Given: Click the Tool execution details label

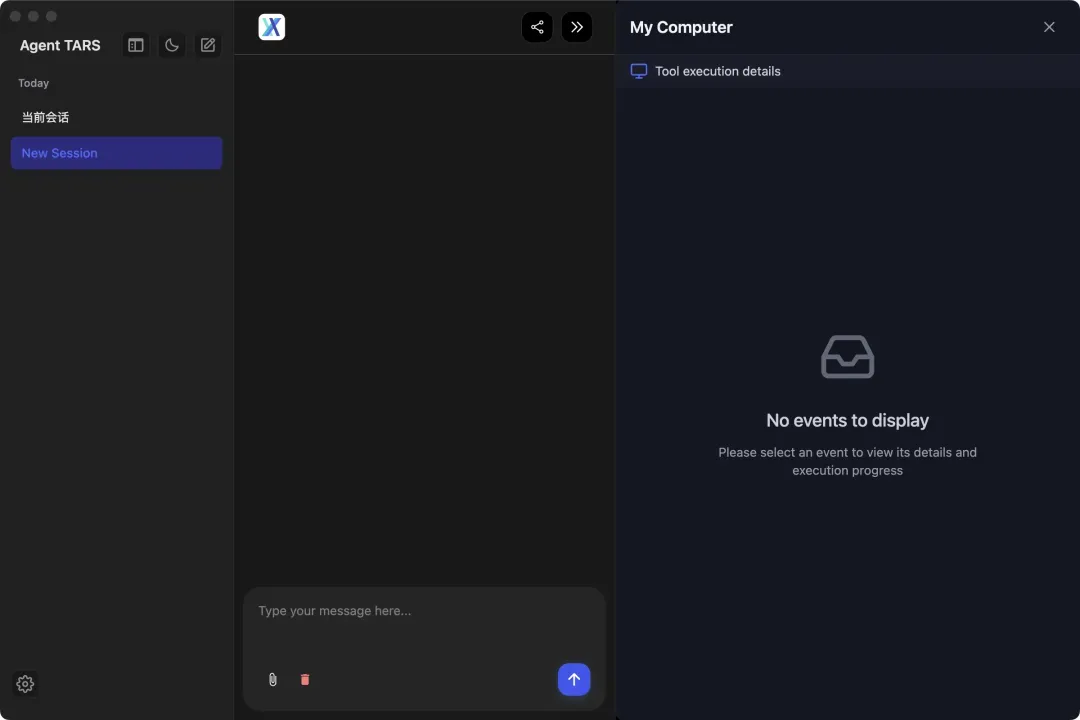Looking at the screenshot, I should coord(718,71).
